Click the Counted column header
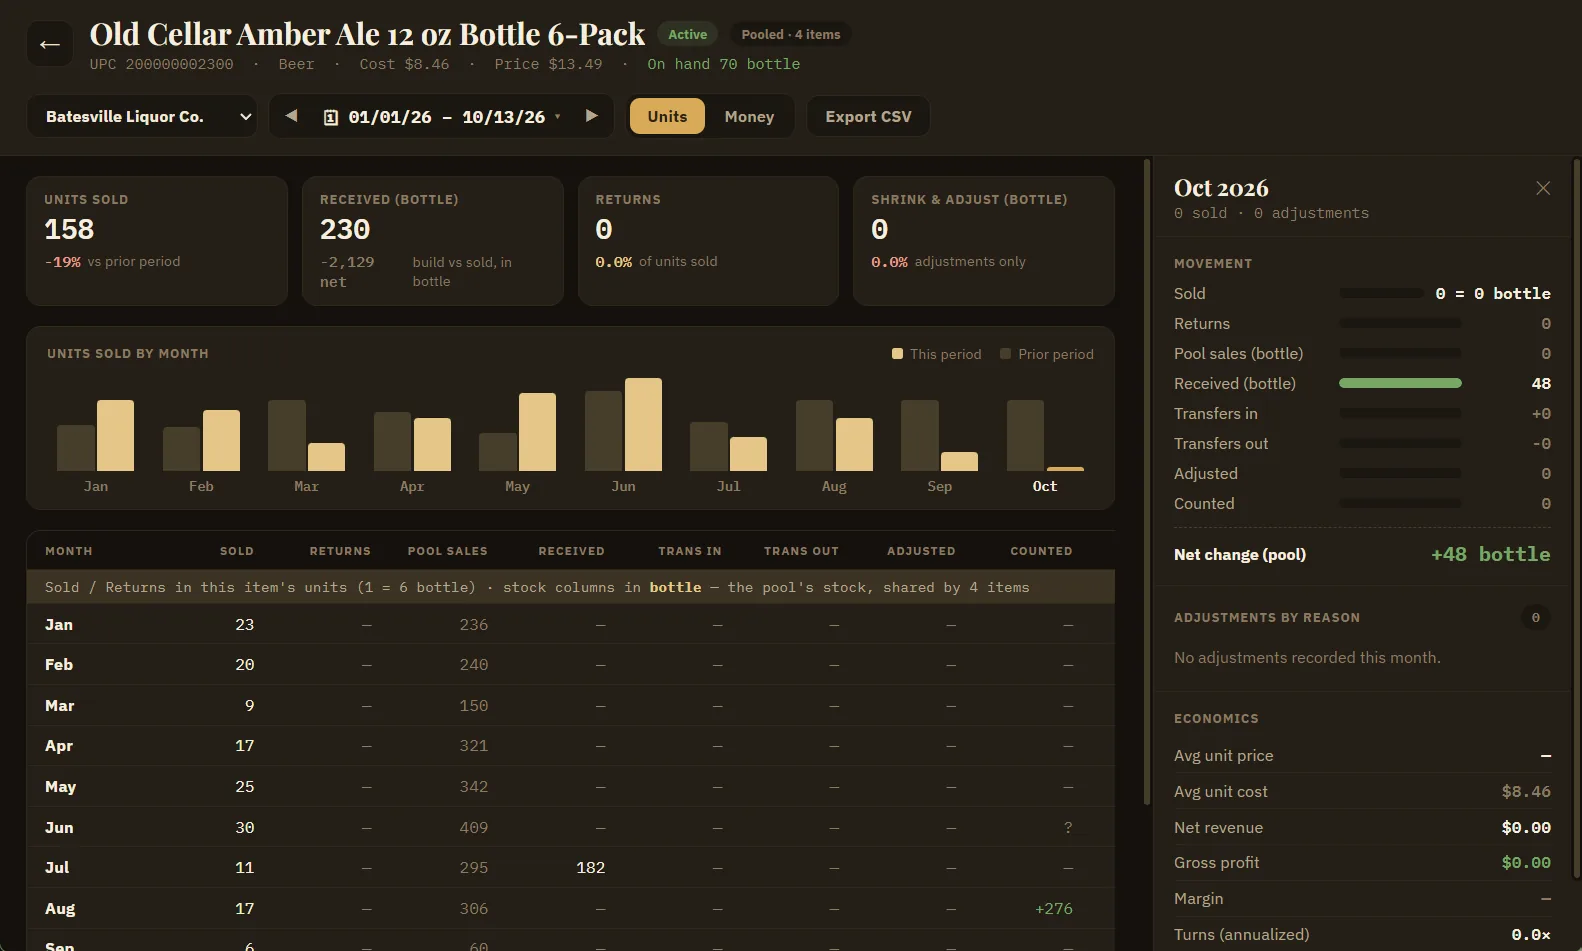The height and width of the screenshot is (951, 1582). pos(1041,551)
